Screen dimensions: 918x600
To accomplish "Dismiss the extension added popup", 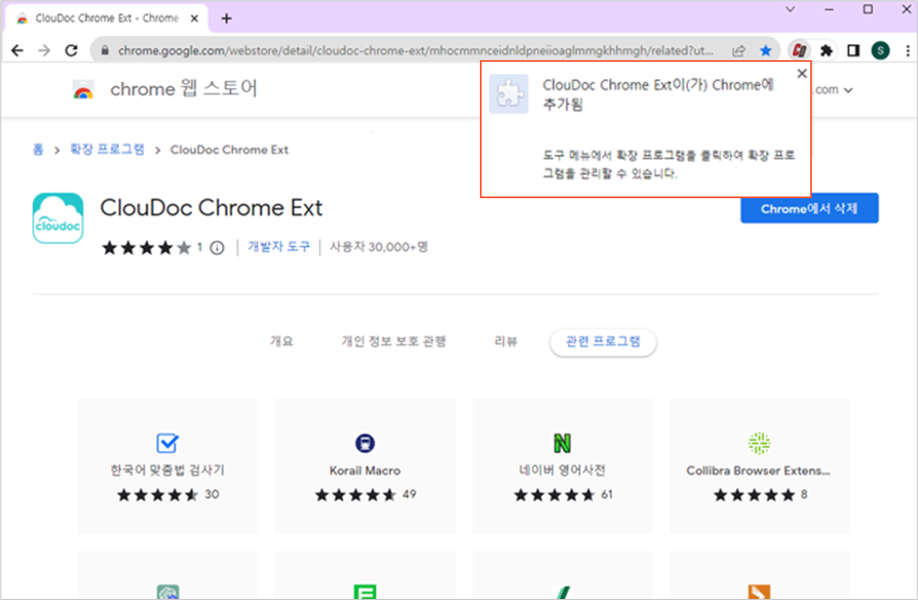I will (801, 73).
